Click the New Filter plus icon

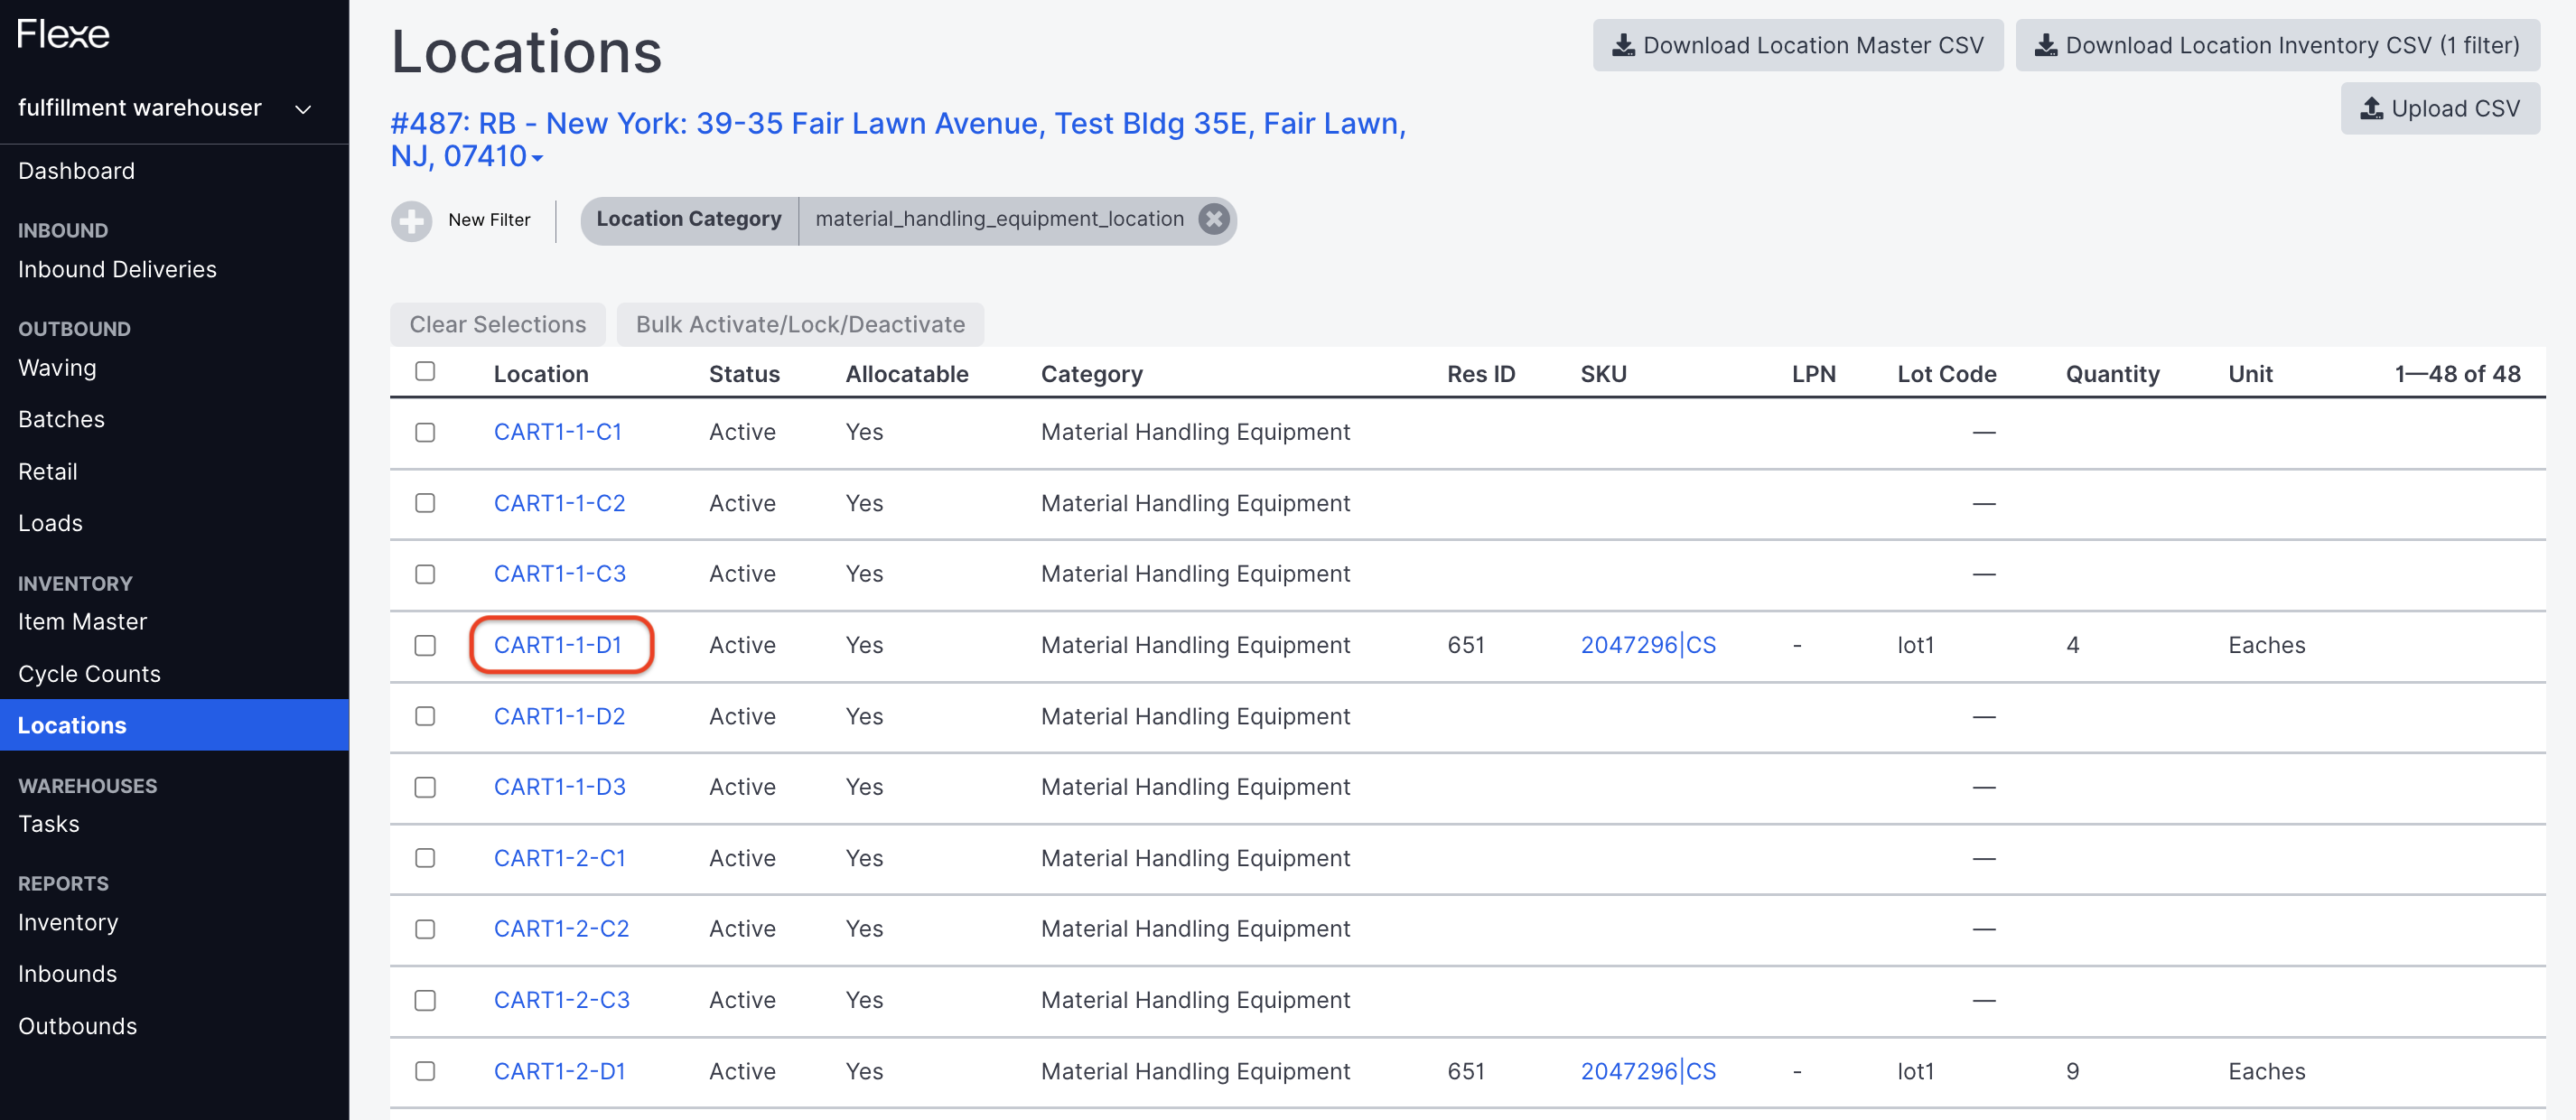coord(411,221)
